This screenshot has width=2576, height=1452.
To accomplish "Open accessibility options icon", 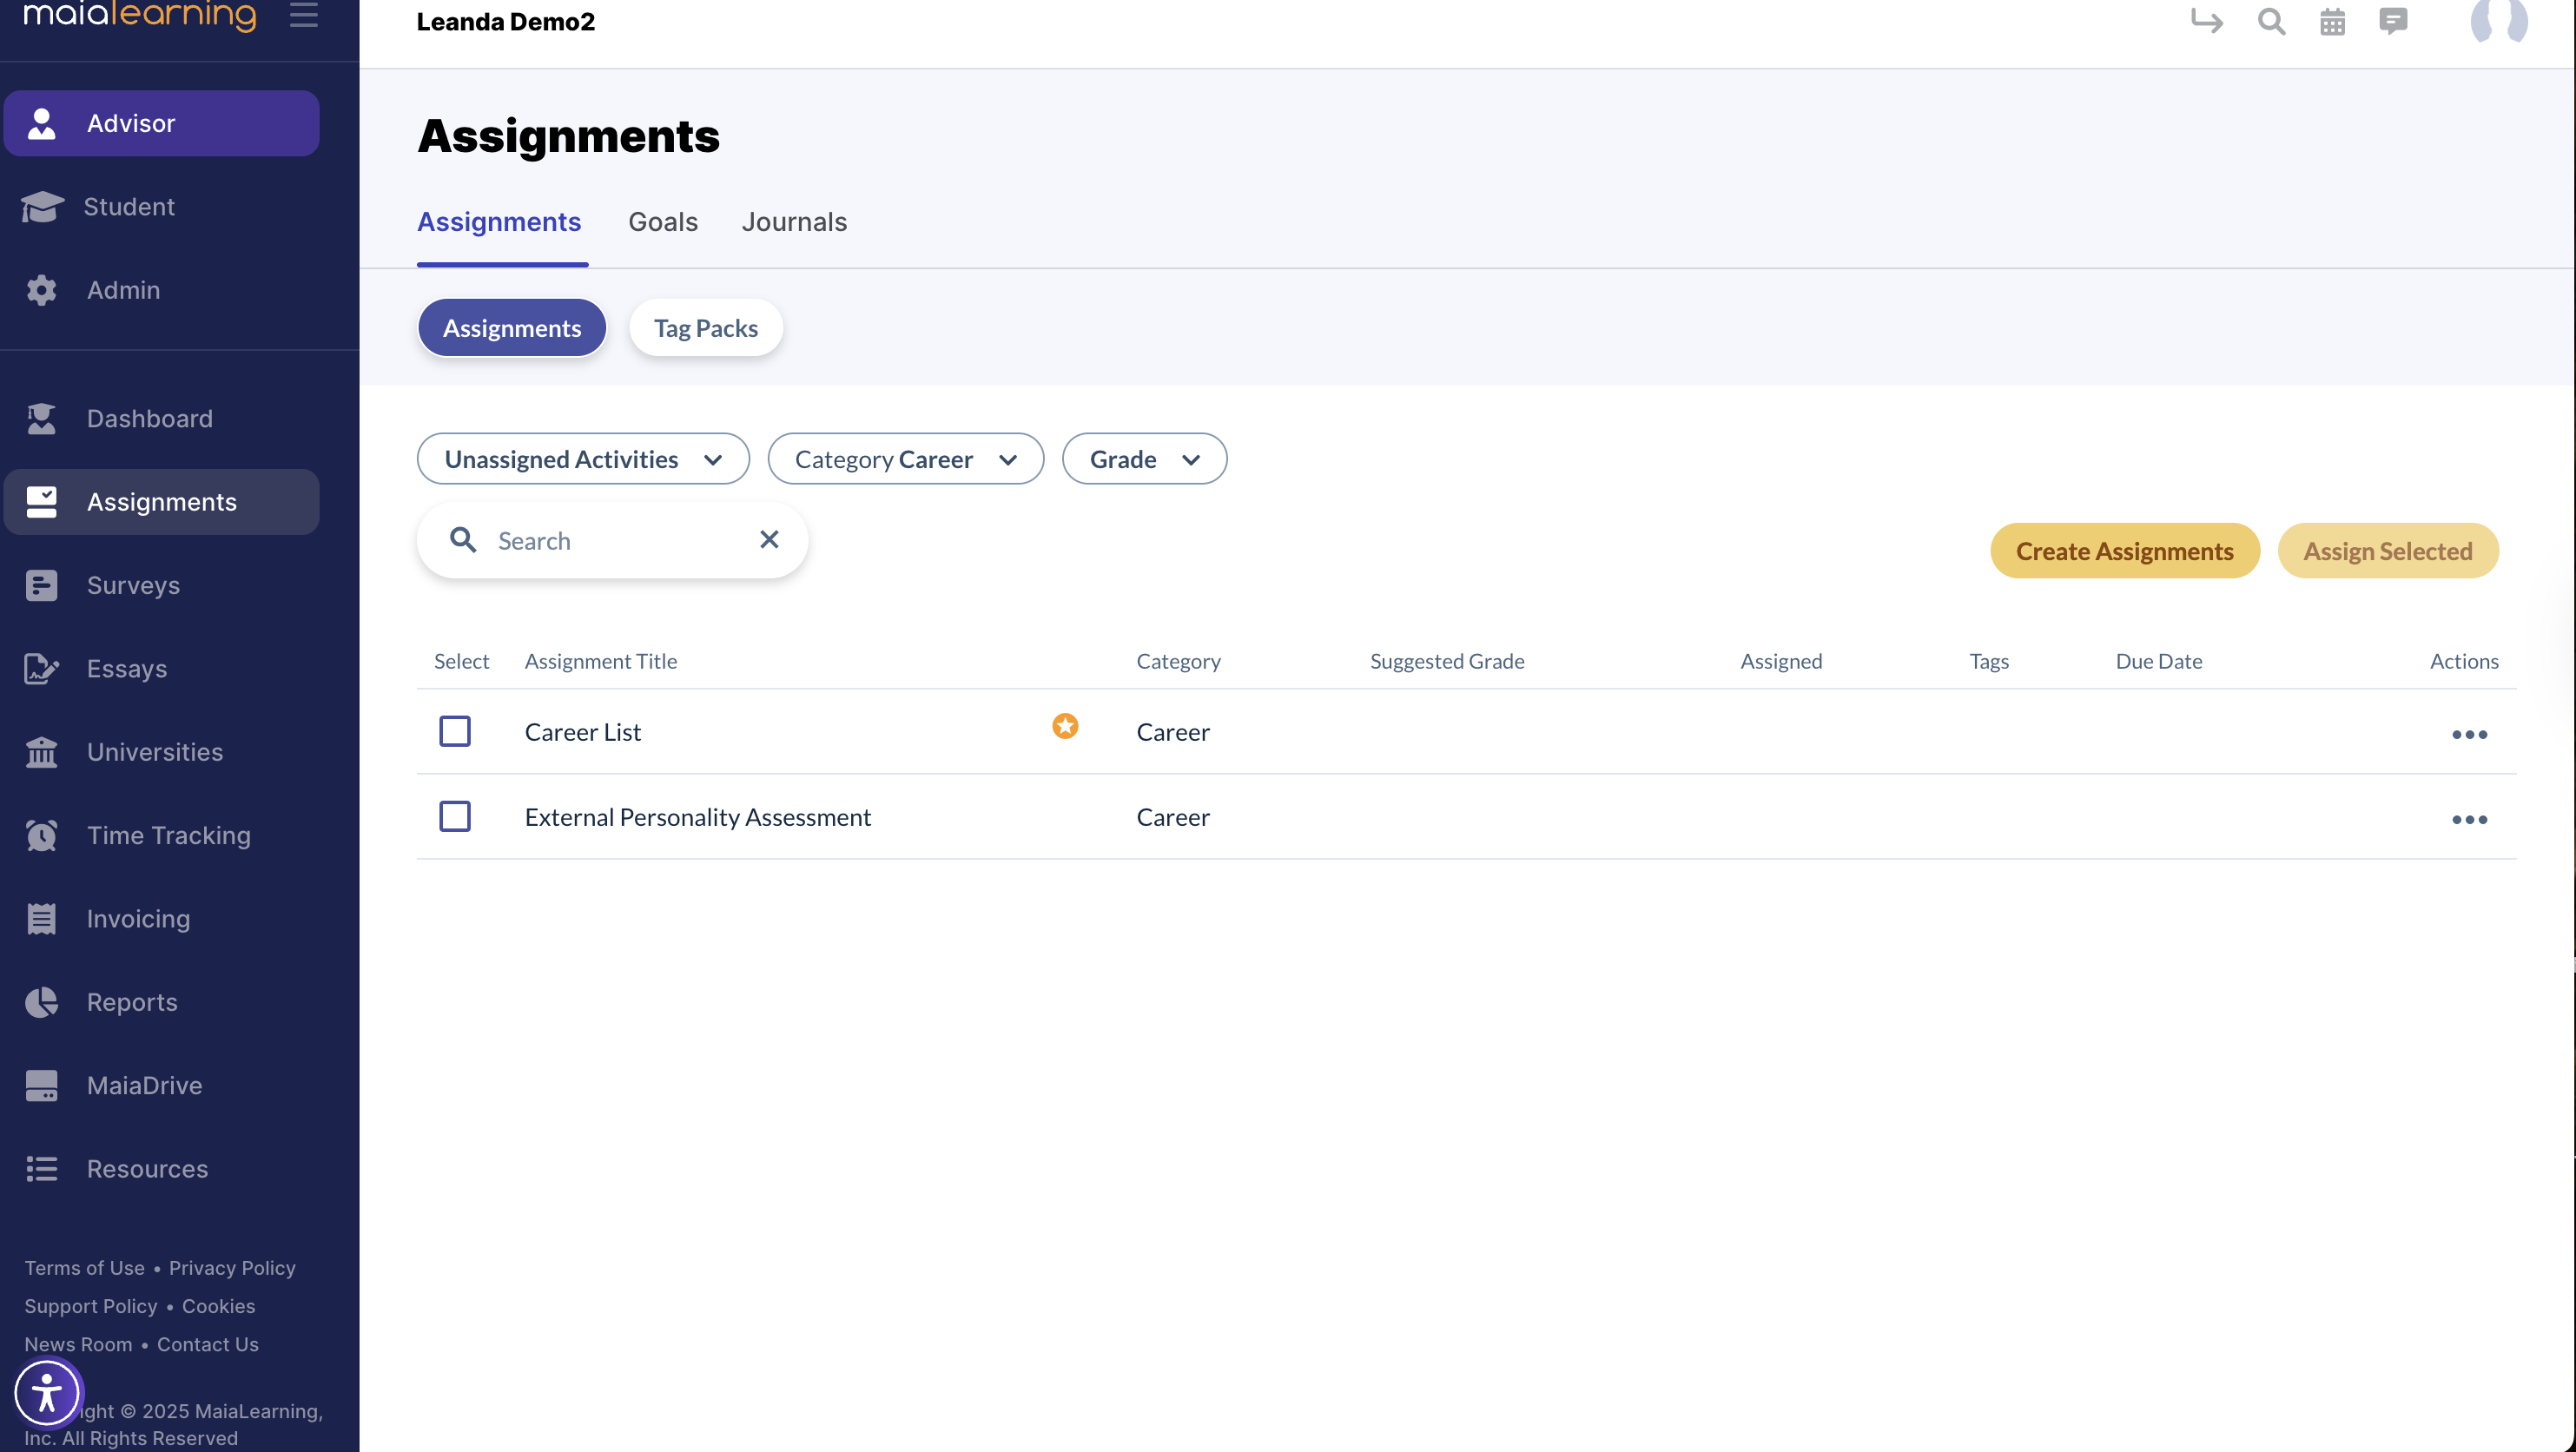I will 47,1392.
